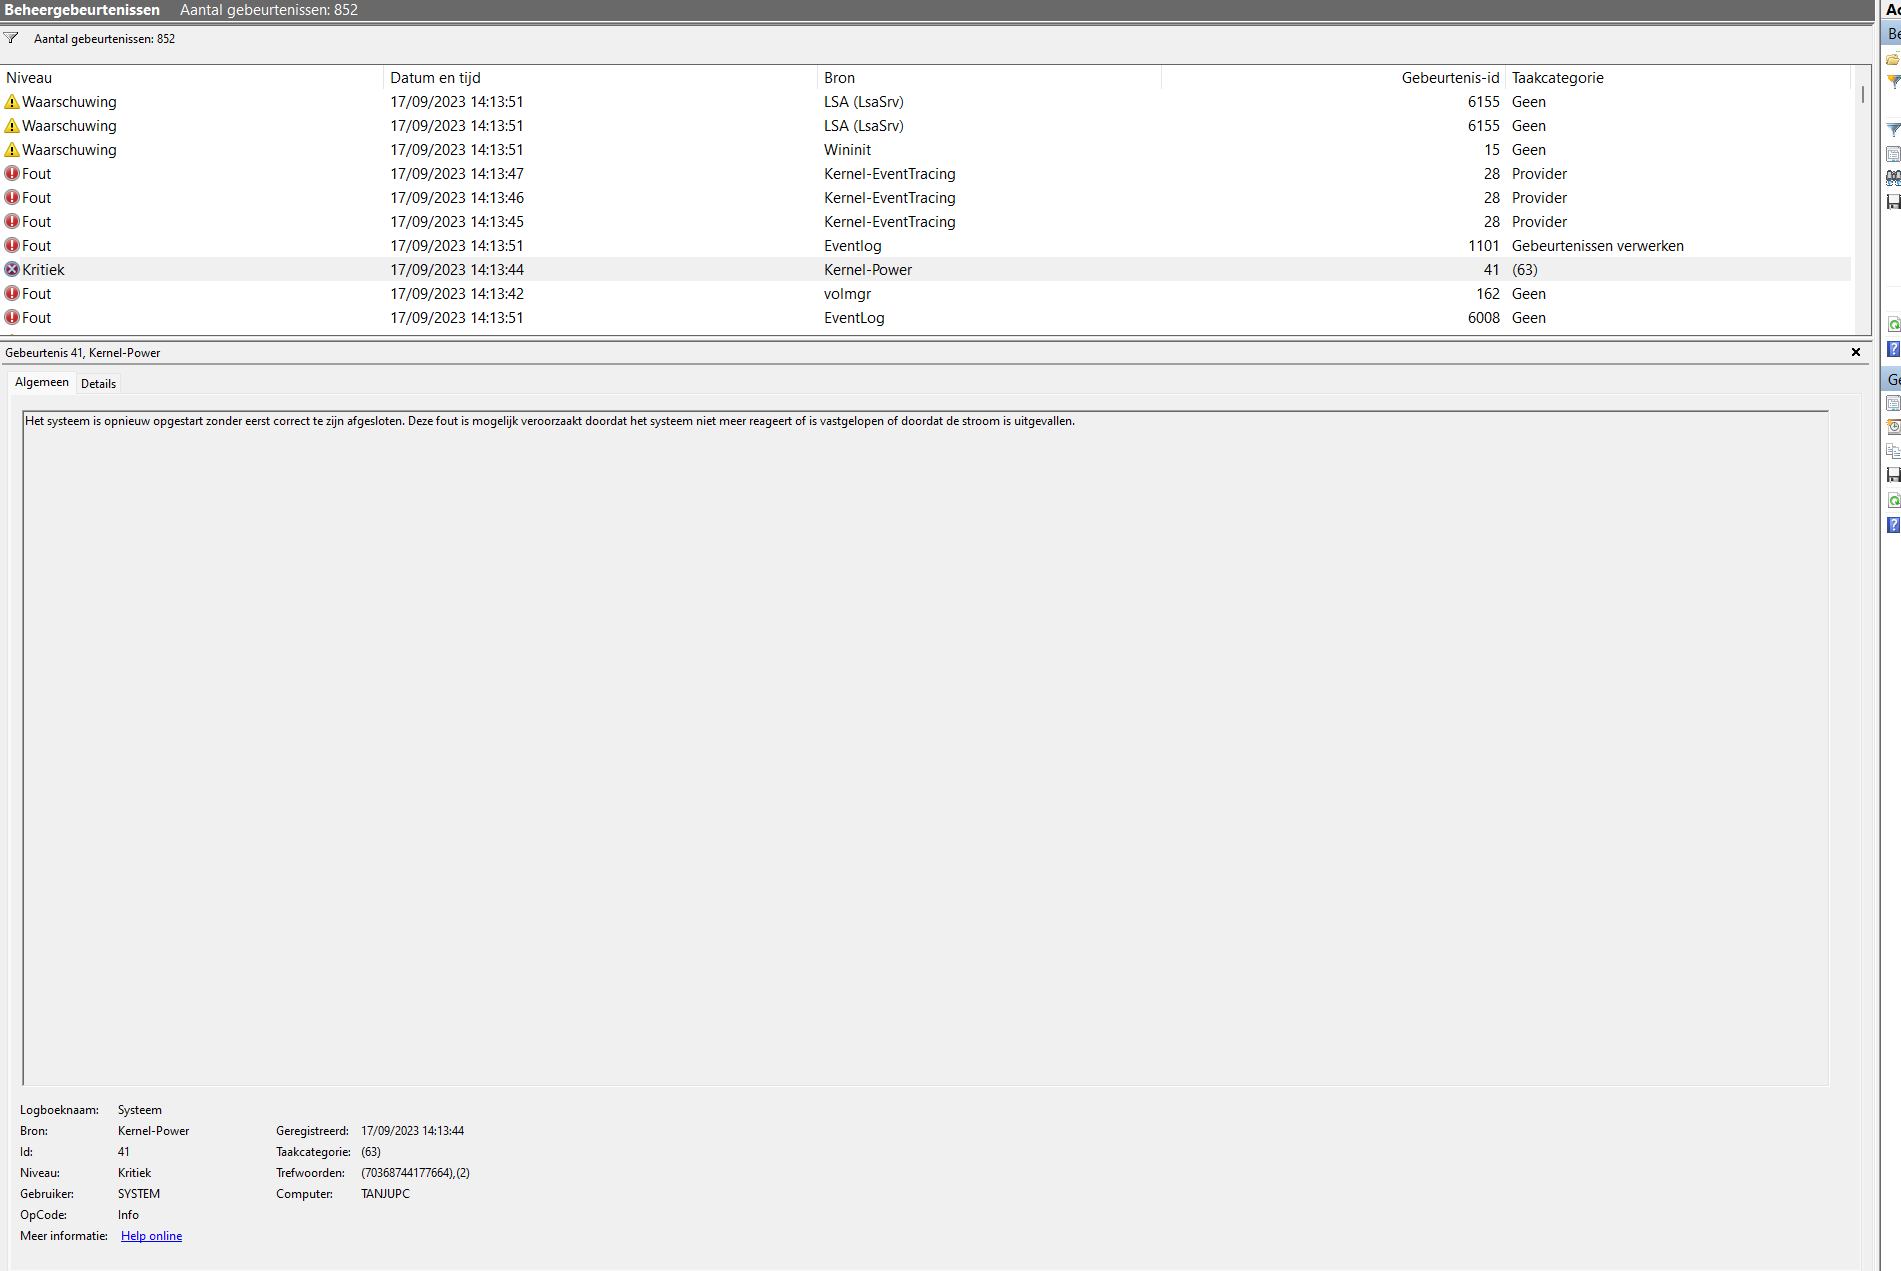Select the Eventlog 1101 error row

click(x=926, y=246)
